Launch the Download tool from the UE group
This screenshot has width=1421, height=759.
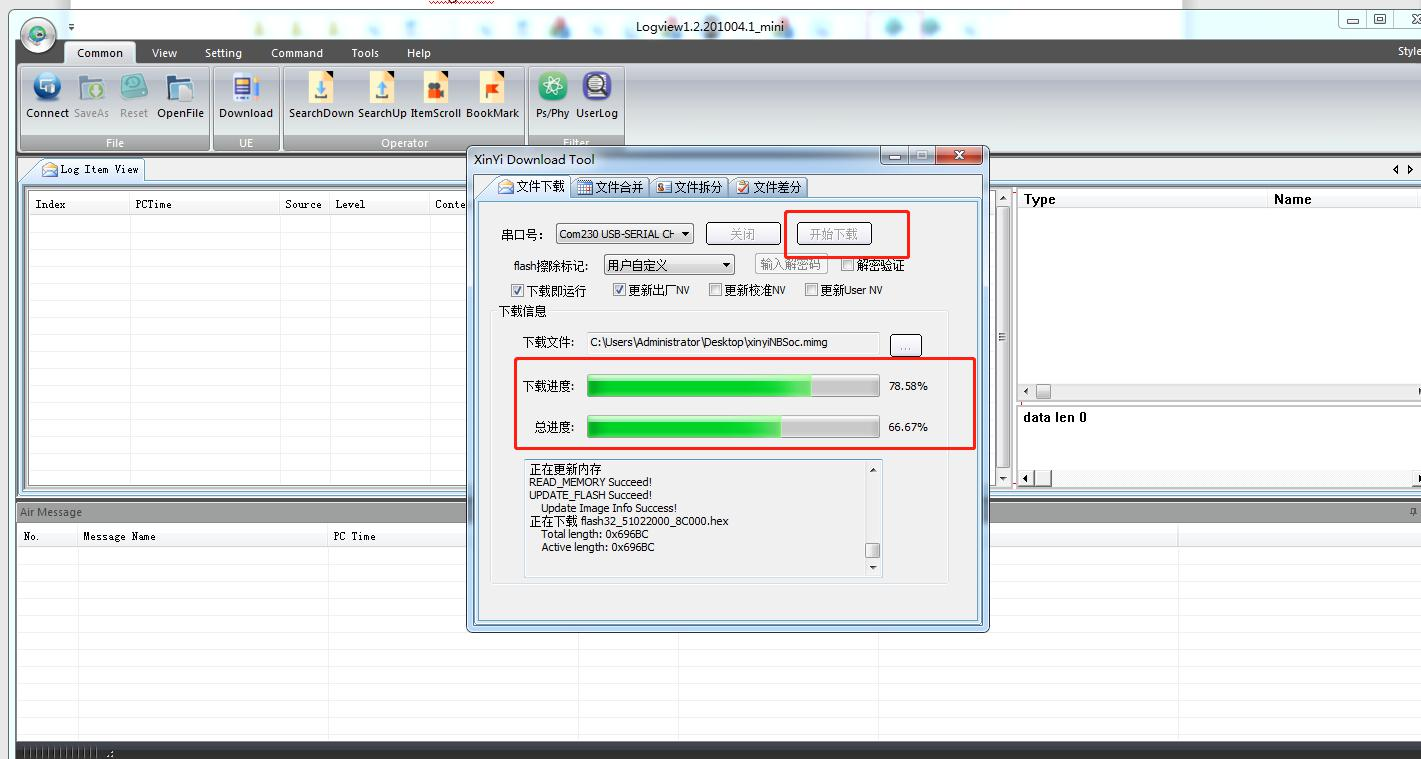[246, 88]
